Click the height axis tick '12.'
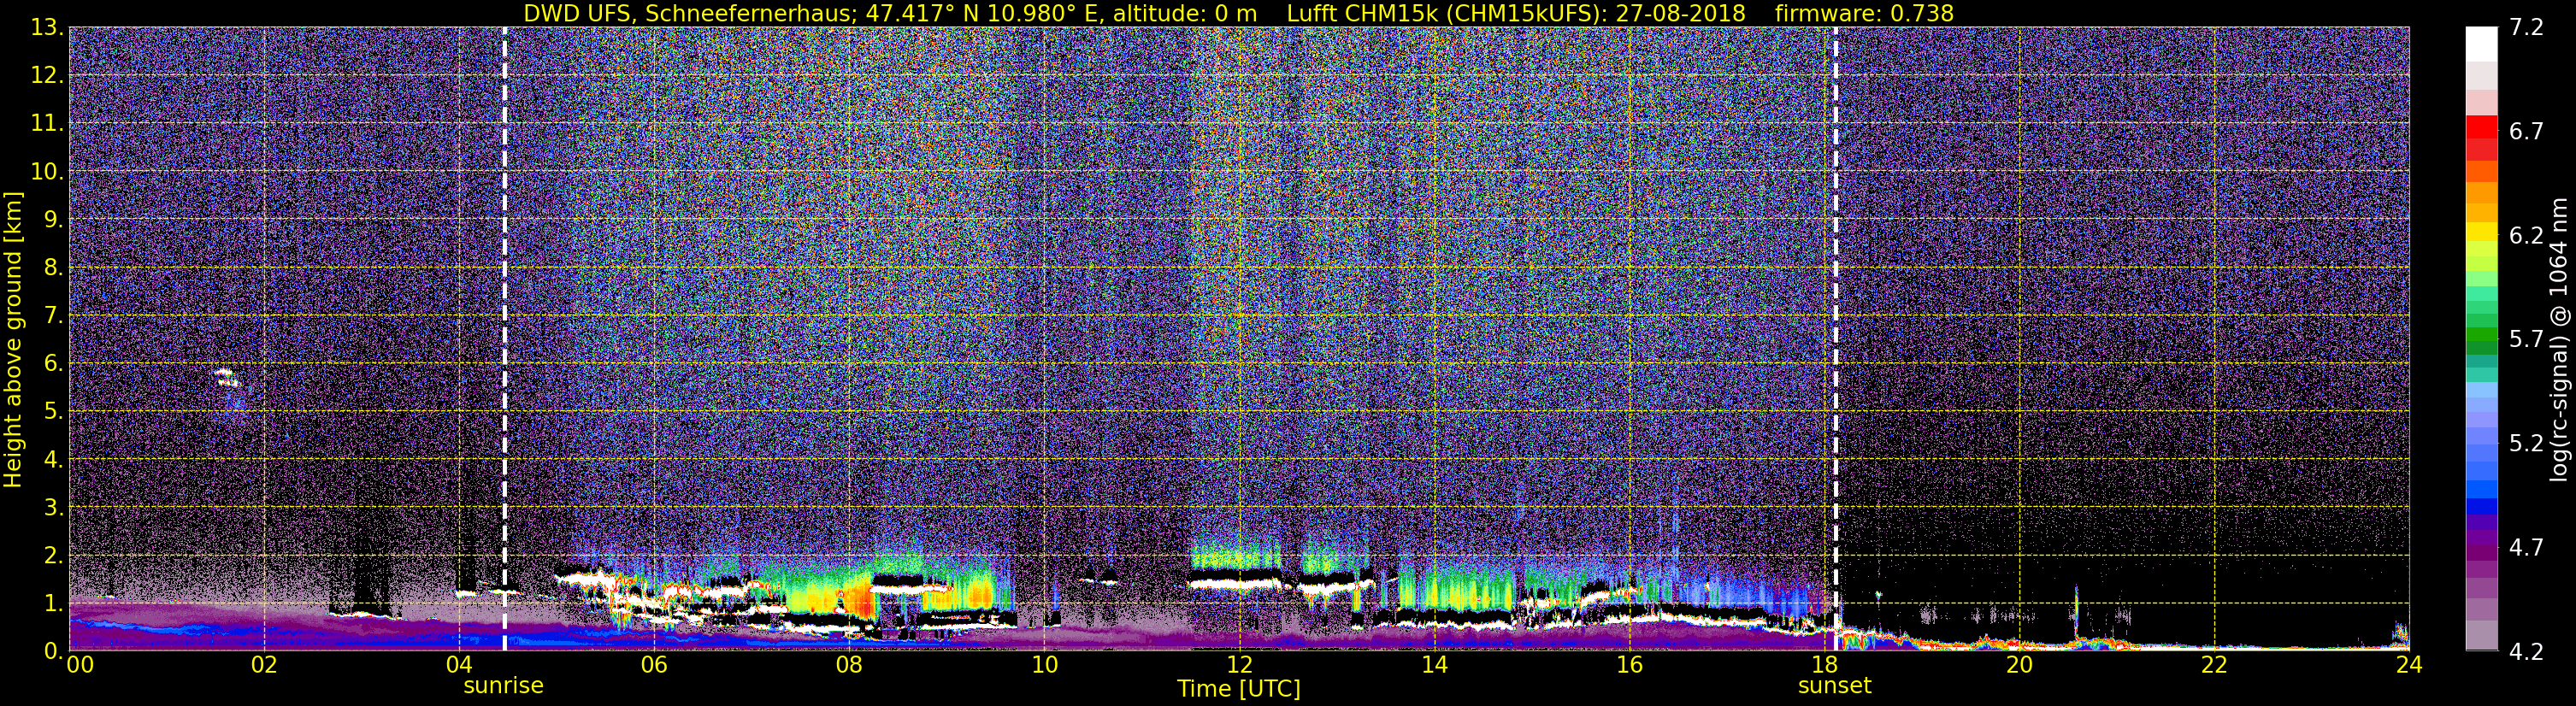The width and height of the screenshot is (2576, 706). click(x=46, y=76)
